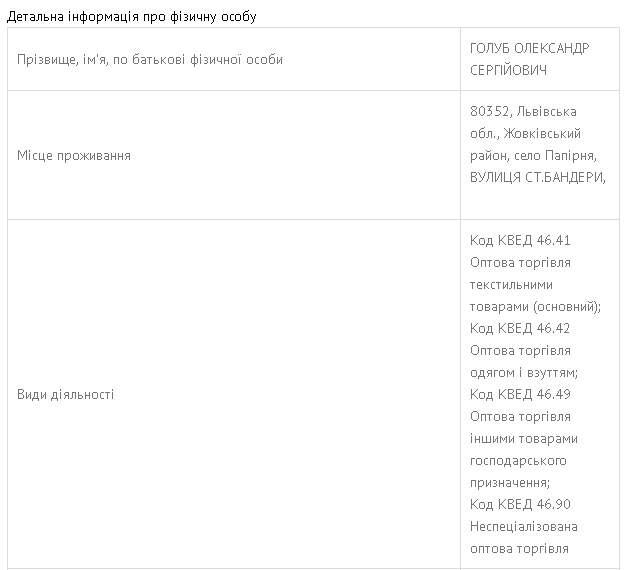Image resolution: width=631 pixels, height=570 pixels.
Task: Click the line "Код КВЕД 46.41"
Action: (520, 241)
